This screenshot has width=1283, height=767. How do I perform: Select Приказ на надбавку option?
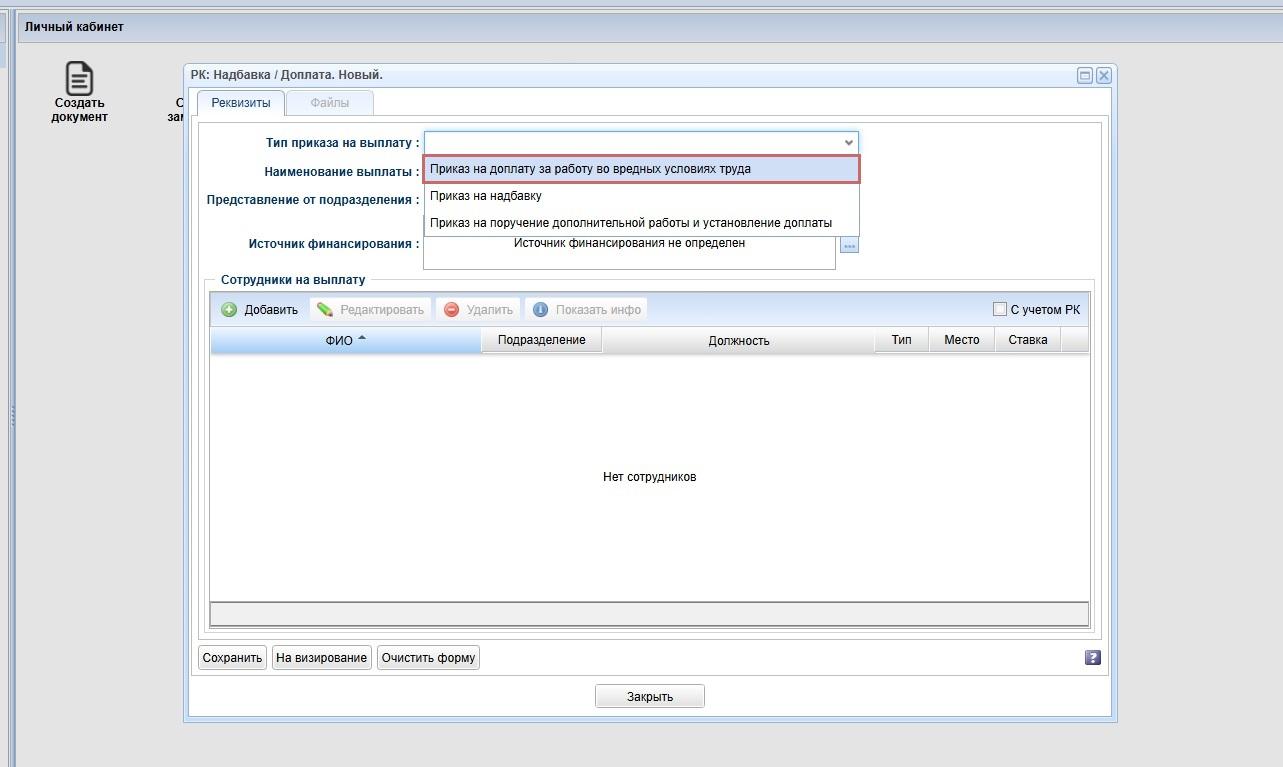[x=641, y=196]
